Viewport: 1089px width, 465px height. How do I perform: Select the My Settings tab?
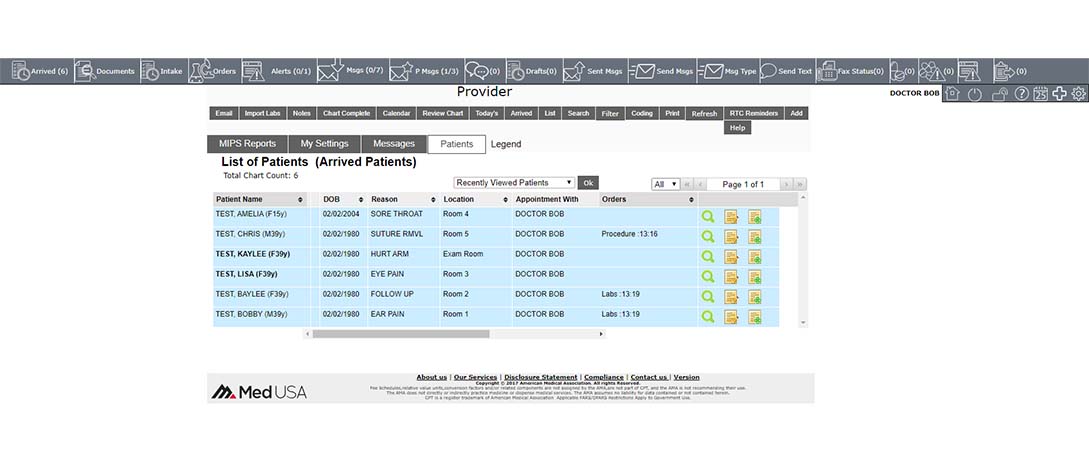(x=324, y=144)
